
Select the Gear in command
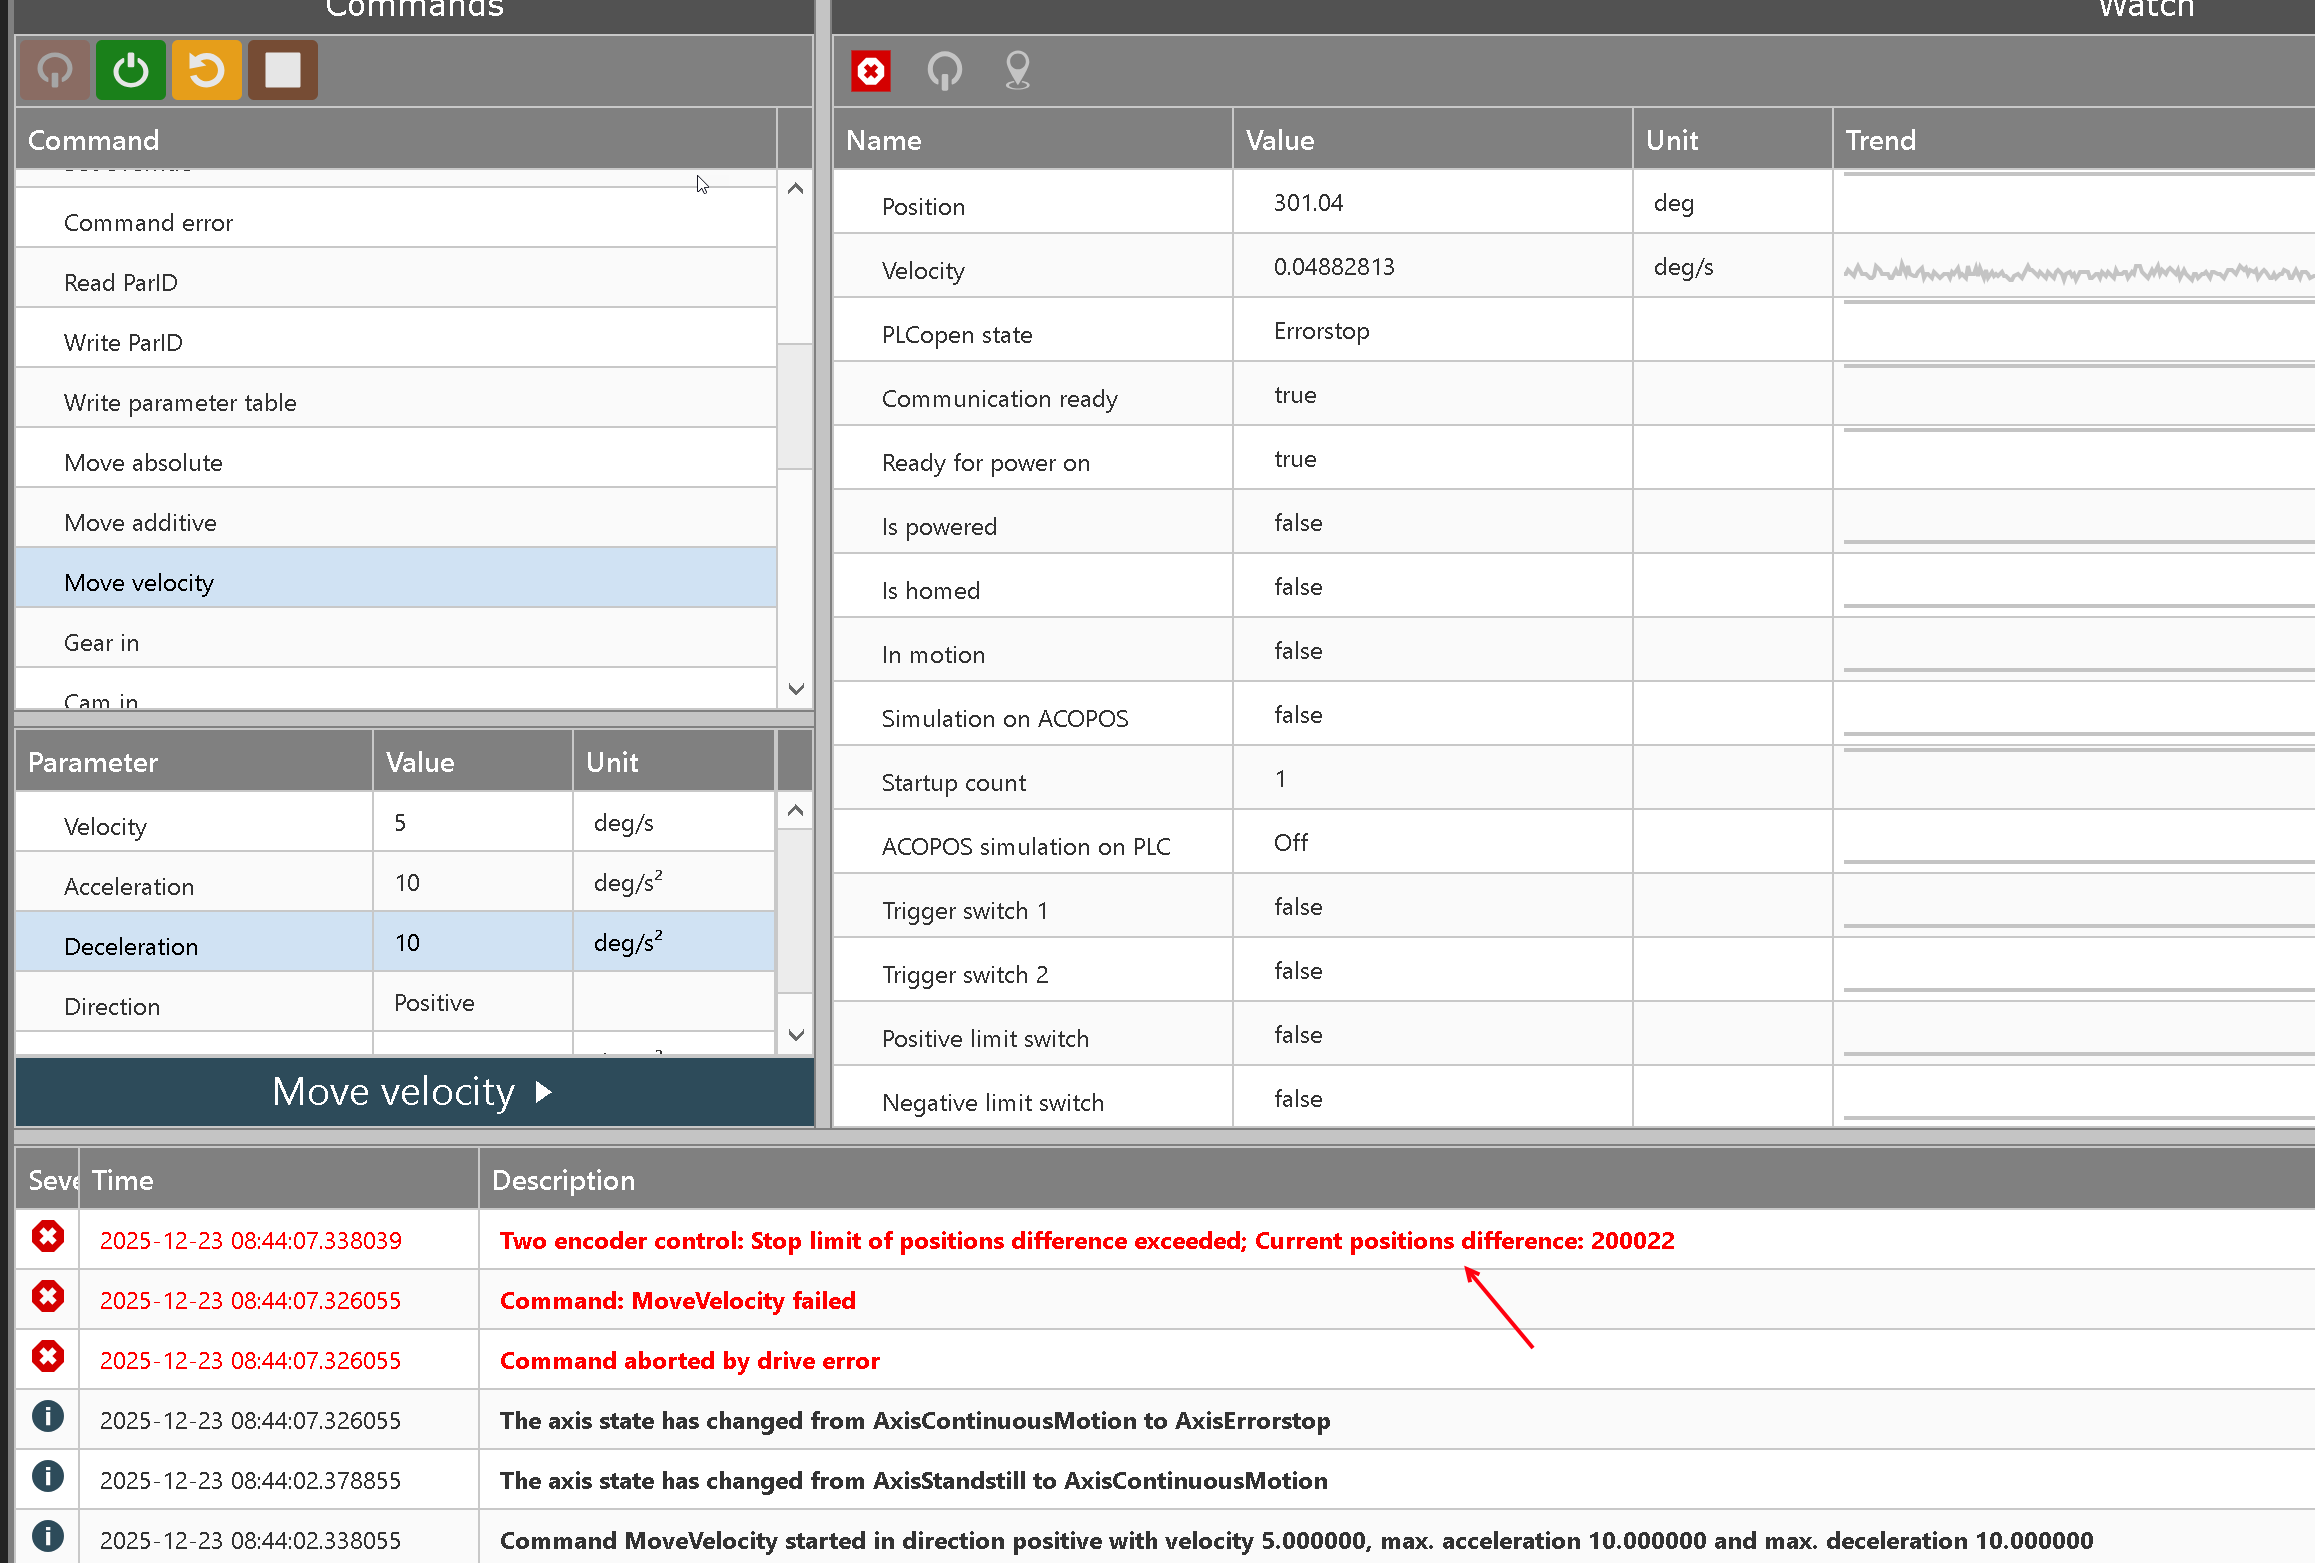101,643
